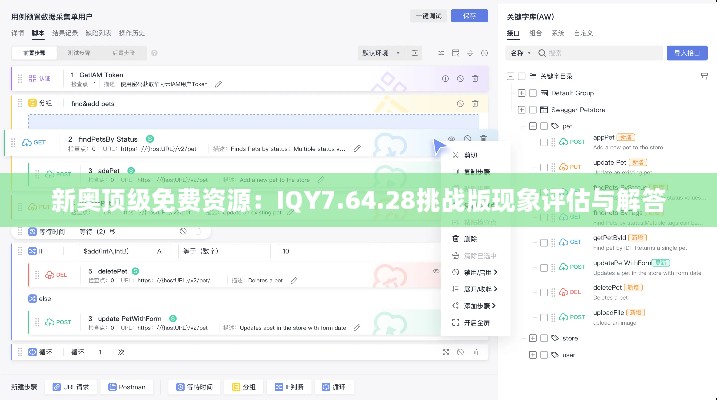Click the else branch icon
This screenshot has width=717, height=400.
32,299
